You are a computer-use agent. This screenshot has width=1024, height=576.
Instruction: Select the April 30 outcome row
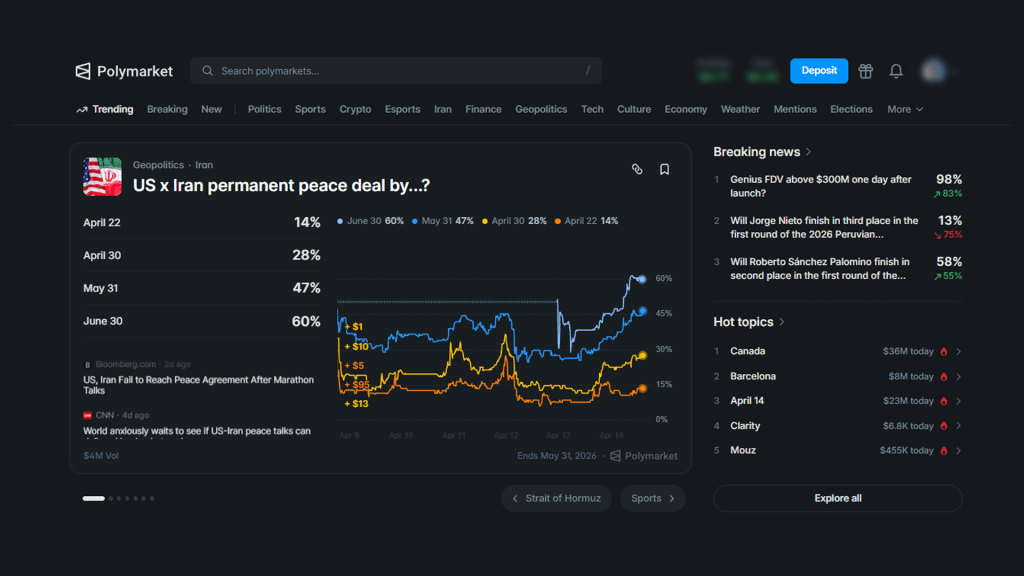point(202,255)
